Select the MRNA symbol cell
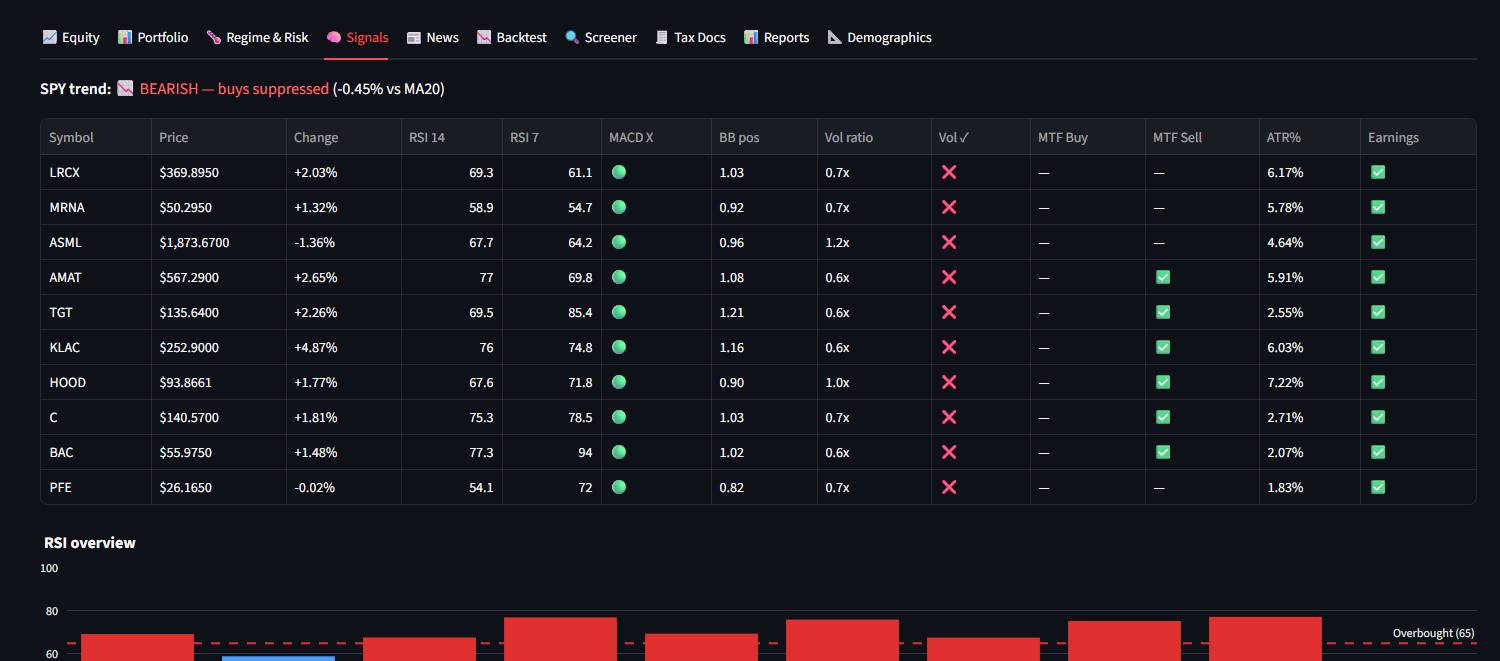This screenshot has height=661, width=1500. coord(96,207)
